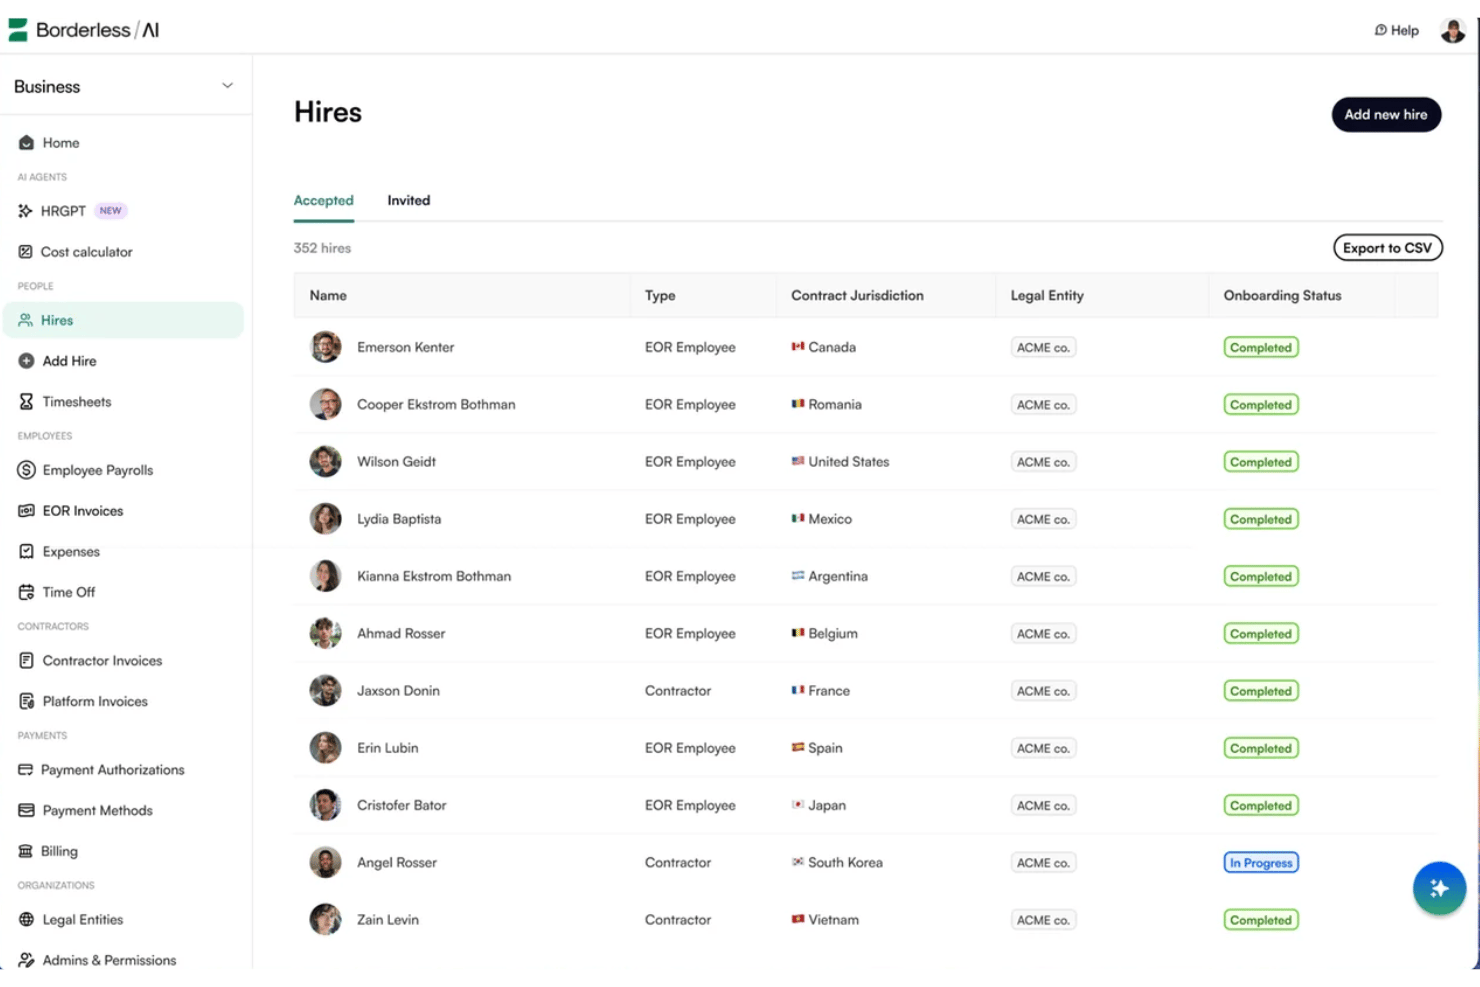Click Kianna Ekstrom Bothman's Argentina cell

click(830, 577)
